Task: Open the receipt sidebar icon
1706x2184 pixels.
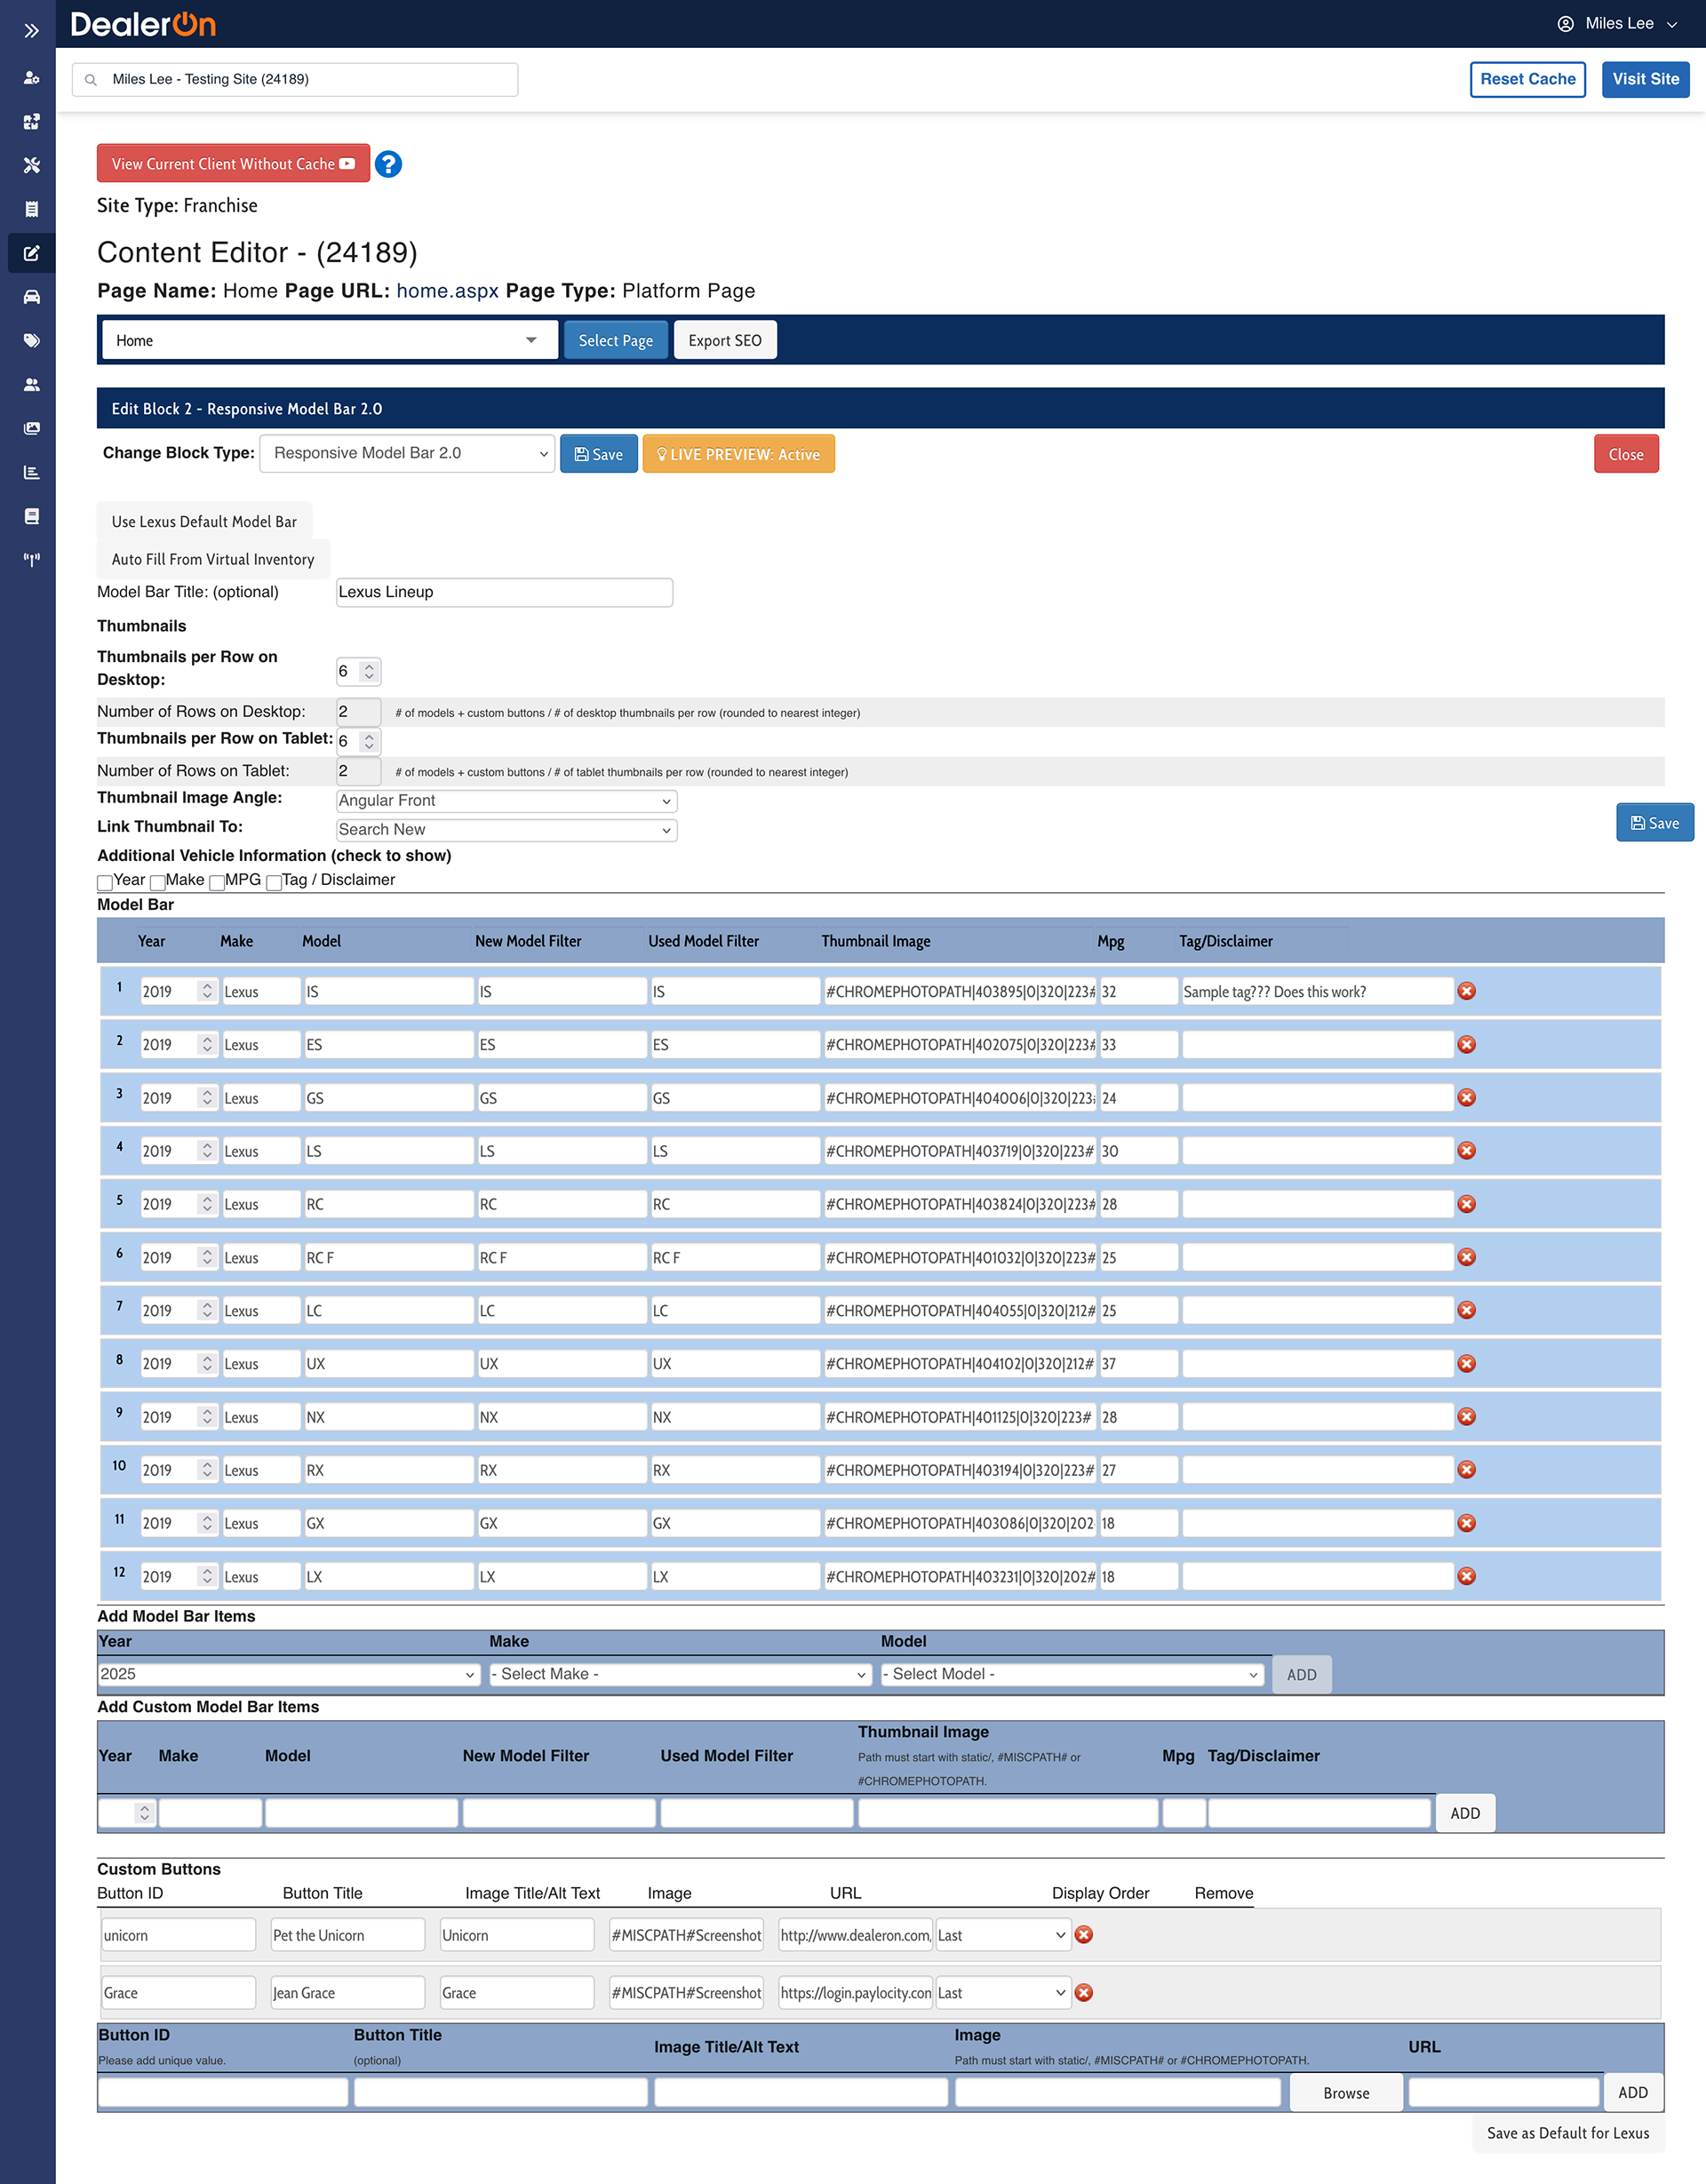Action: 31,209
